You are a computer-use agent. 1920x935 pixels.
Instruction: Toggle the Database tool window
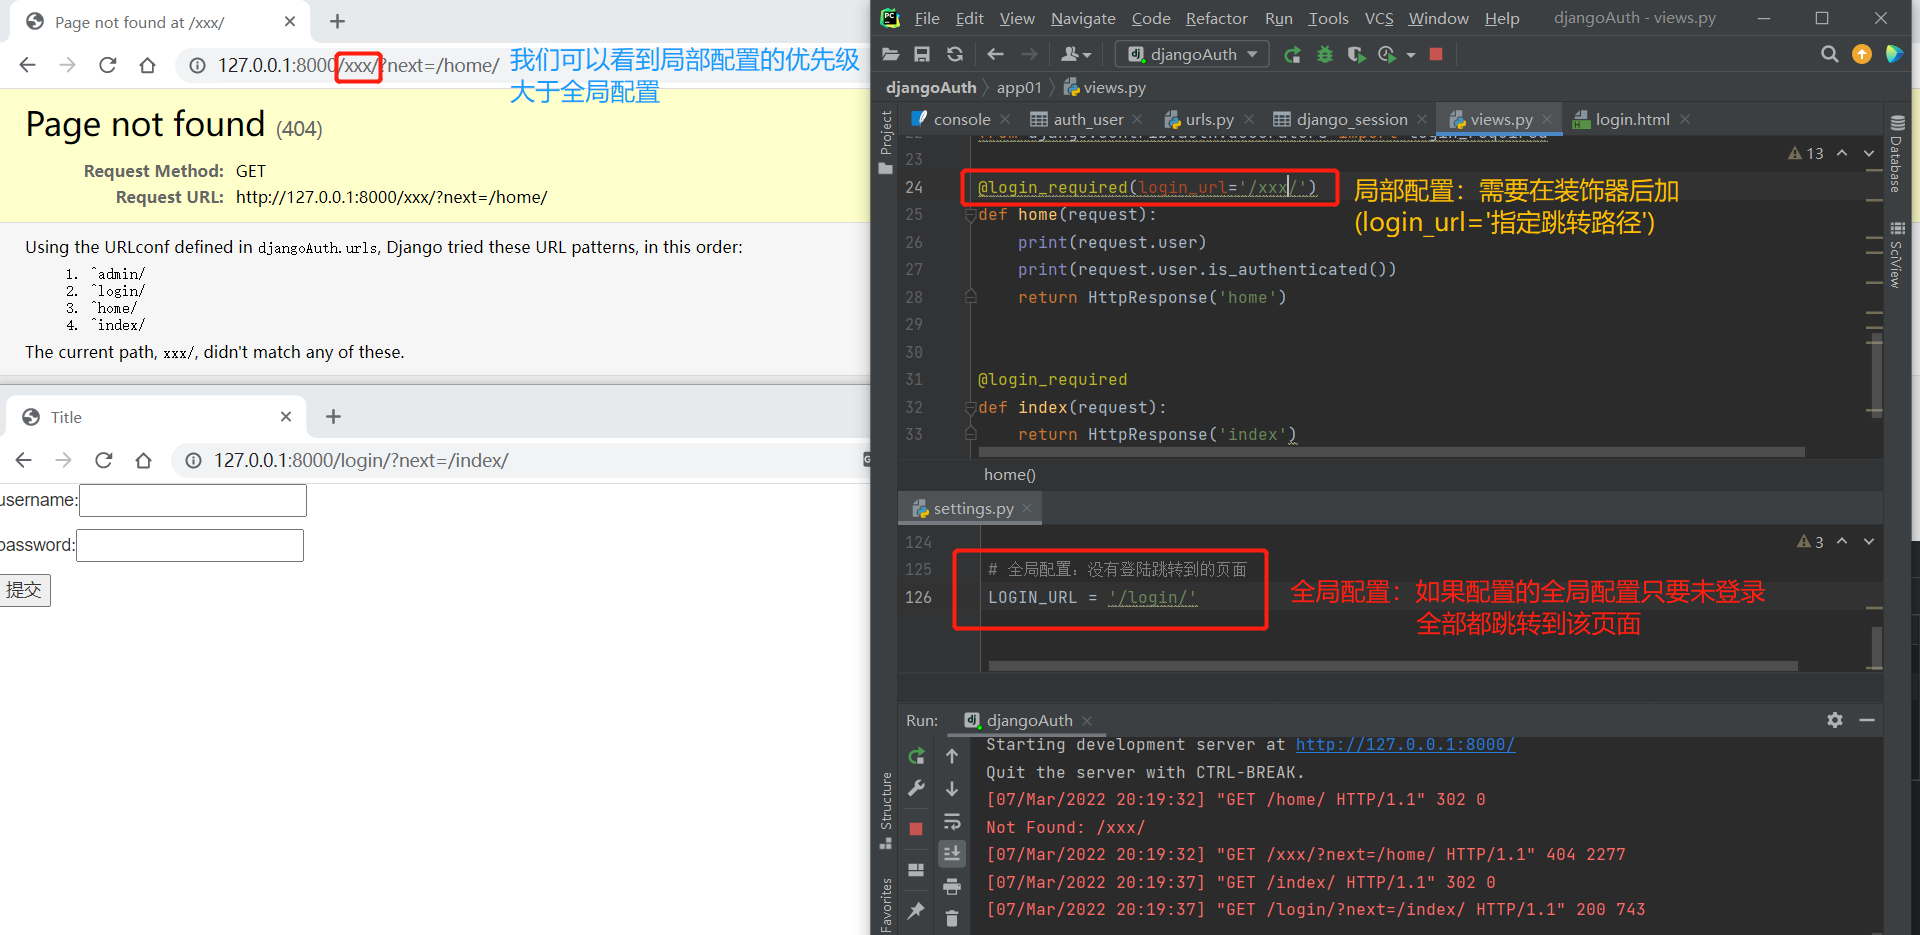tap(1897, 154)
